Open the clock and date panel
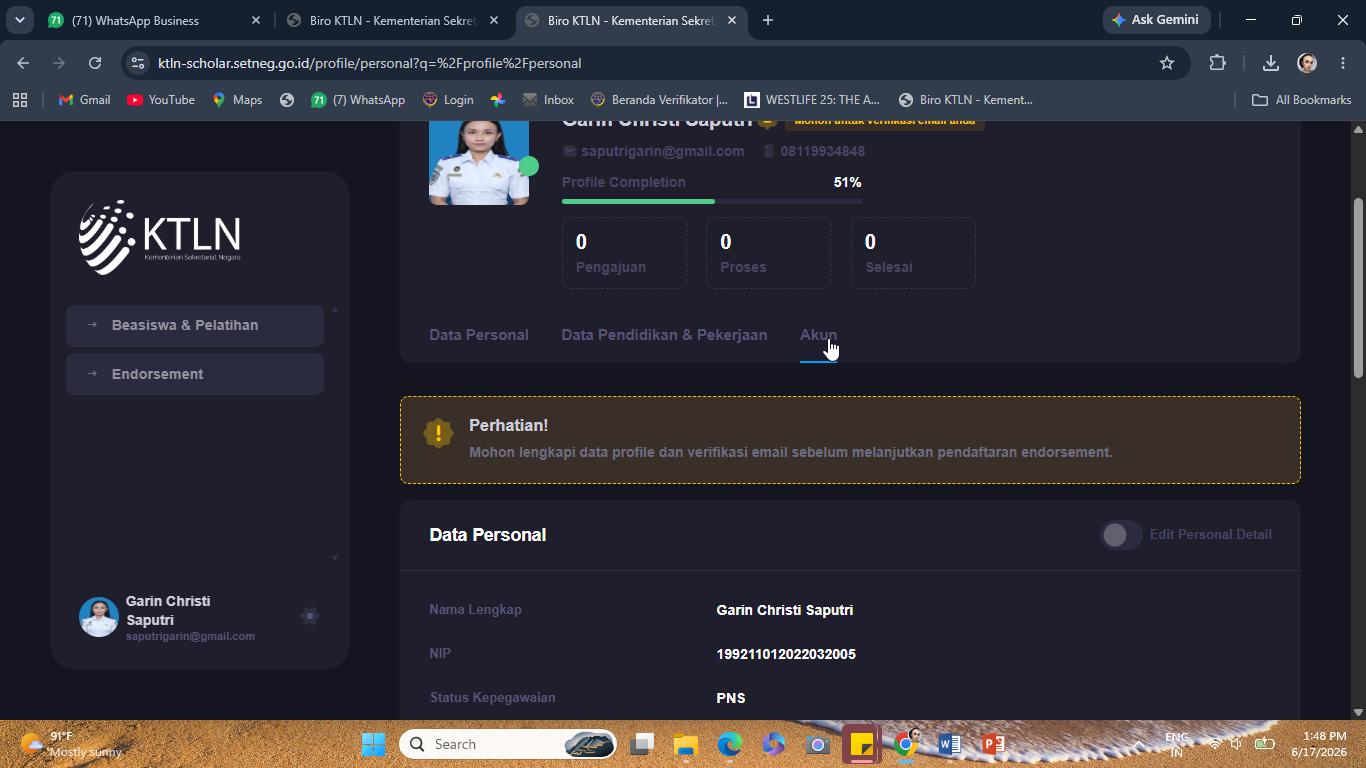1366x768 pixels. pyautogui.click(x=1318, y=744)
